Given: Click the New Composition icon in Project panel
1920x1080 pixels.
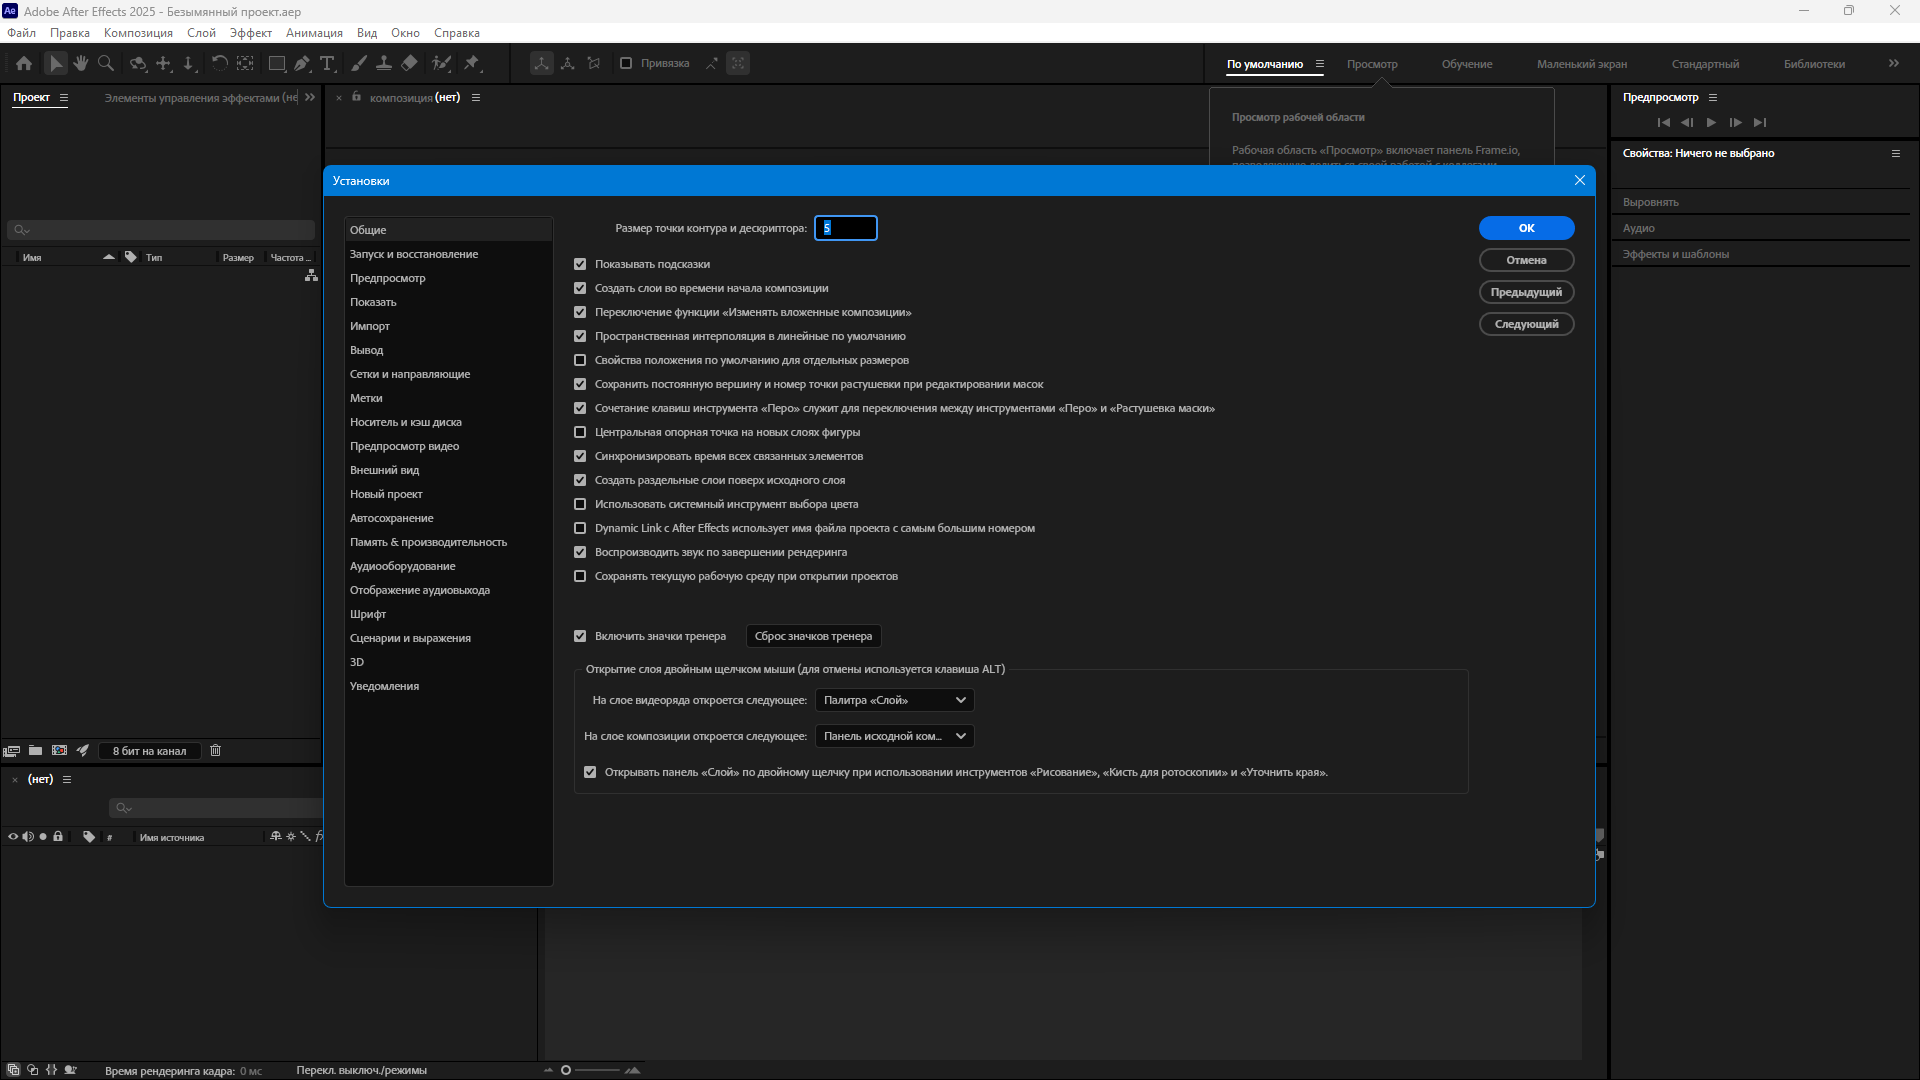Looking at the screenshot, I should (59, 751).
